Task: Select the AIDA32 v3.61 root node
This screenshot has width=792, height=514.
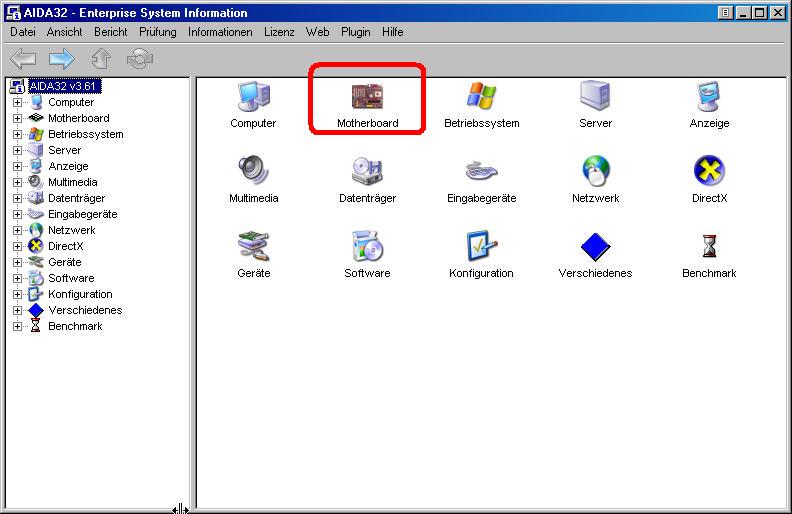Action: (64, 86)
